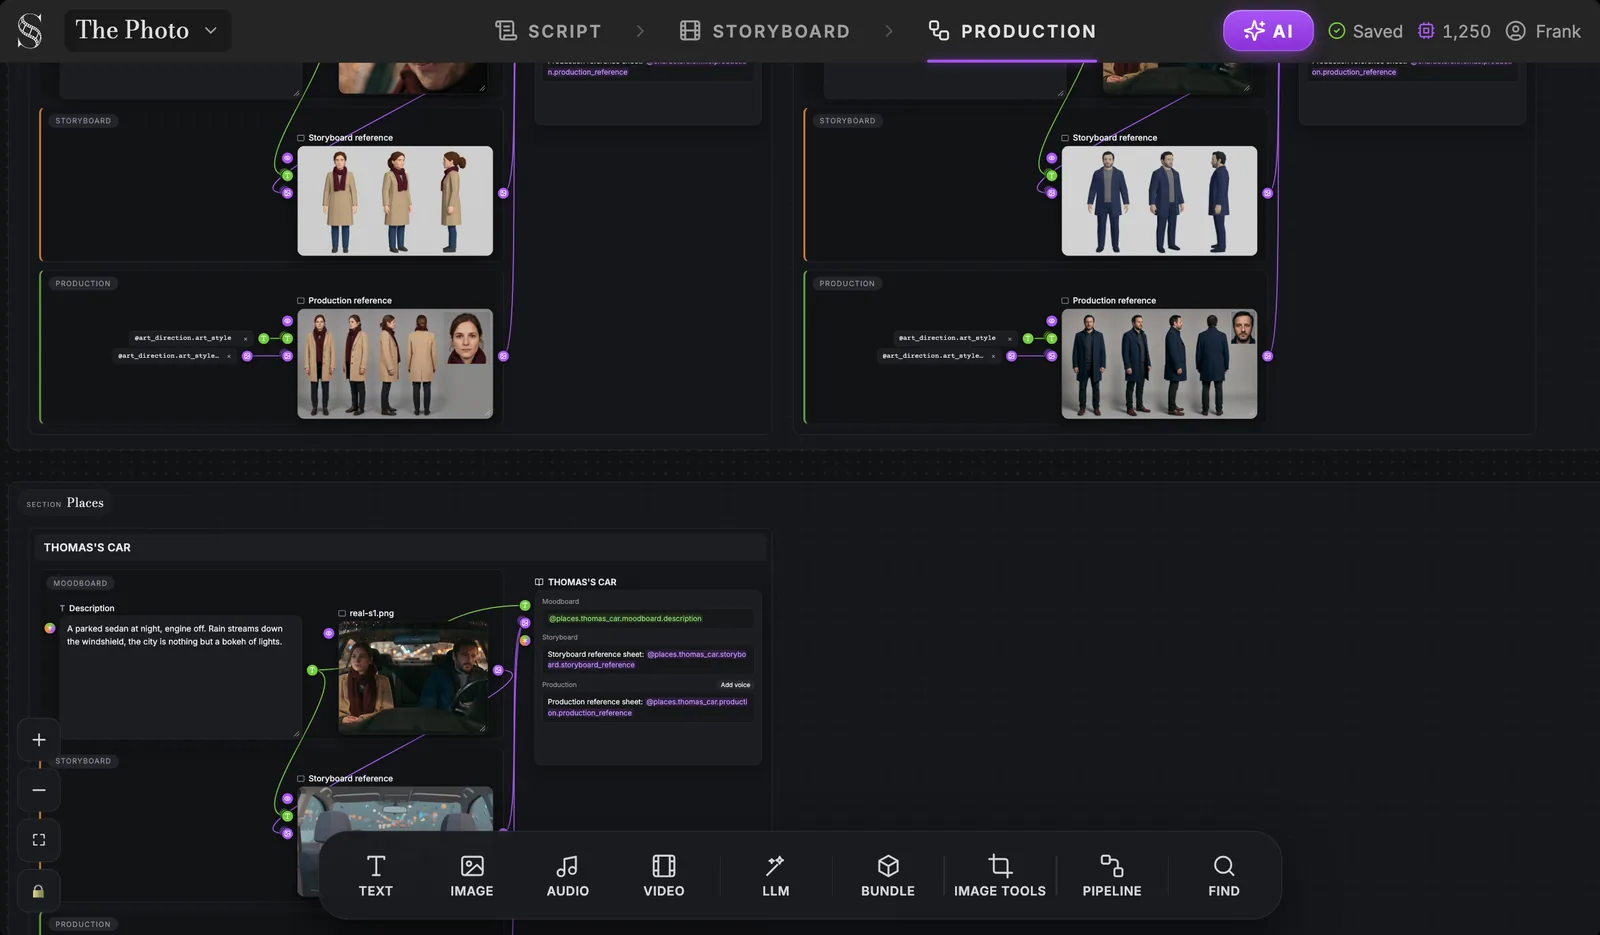This screenshot has height=935, width=1600.
Task: Open the woman's storyboard reference thumbnail
Action: coord(395,201)
